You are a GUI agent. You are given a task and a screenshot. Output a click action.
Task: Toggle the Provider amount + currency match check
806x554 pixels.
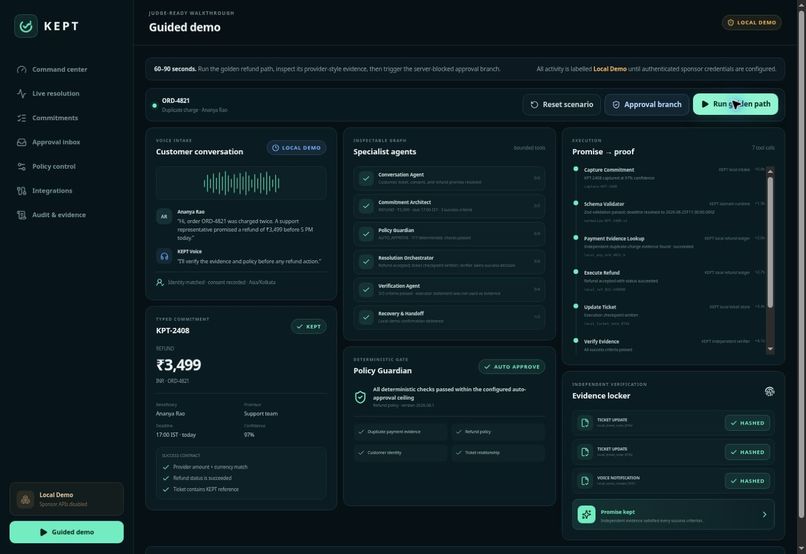[205, 467]
